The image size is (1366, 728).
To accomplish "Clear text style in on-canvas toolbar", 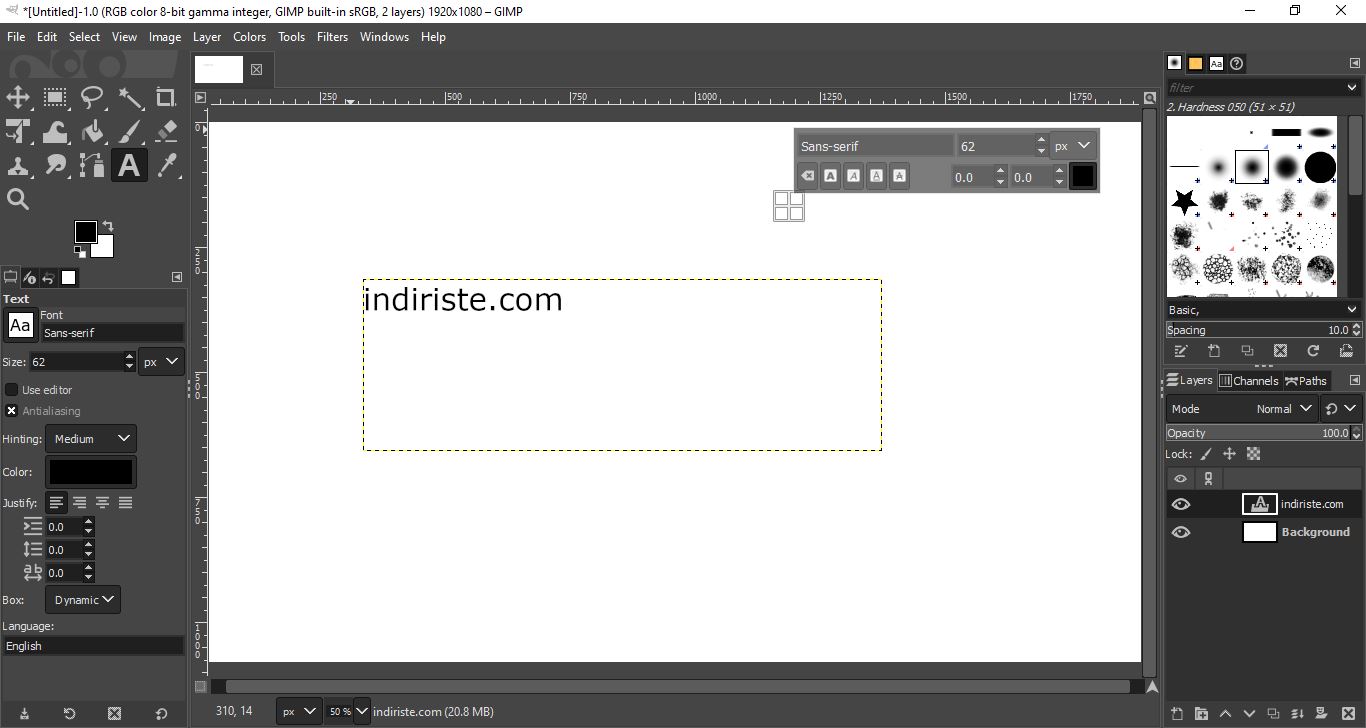I will click(x=807, y=177).
